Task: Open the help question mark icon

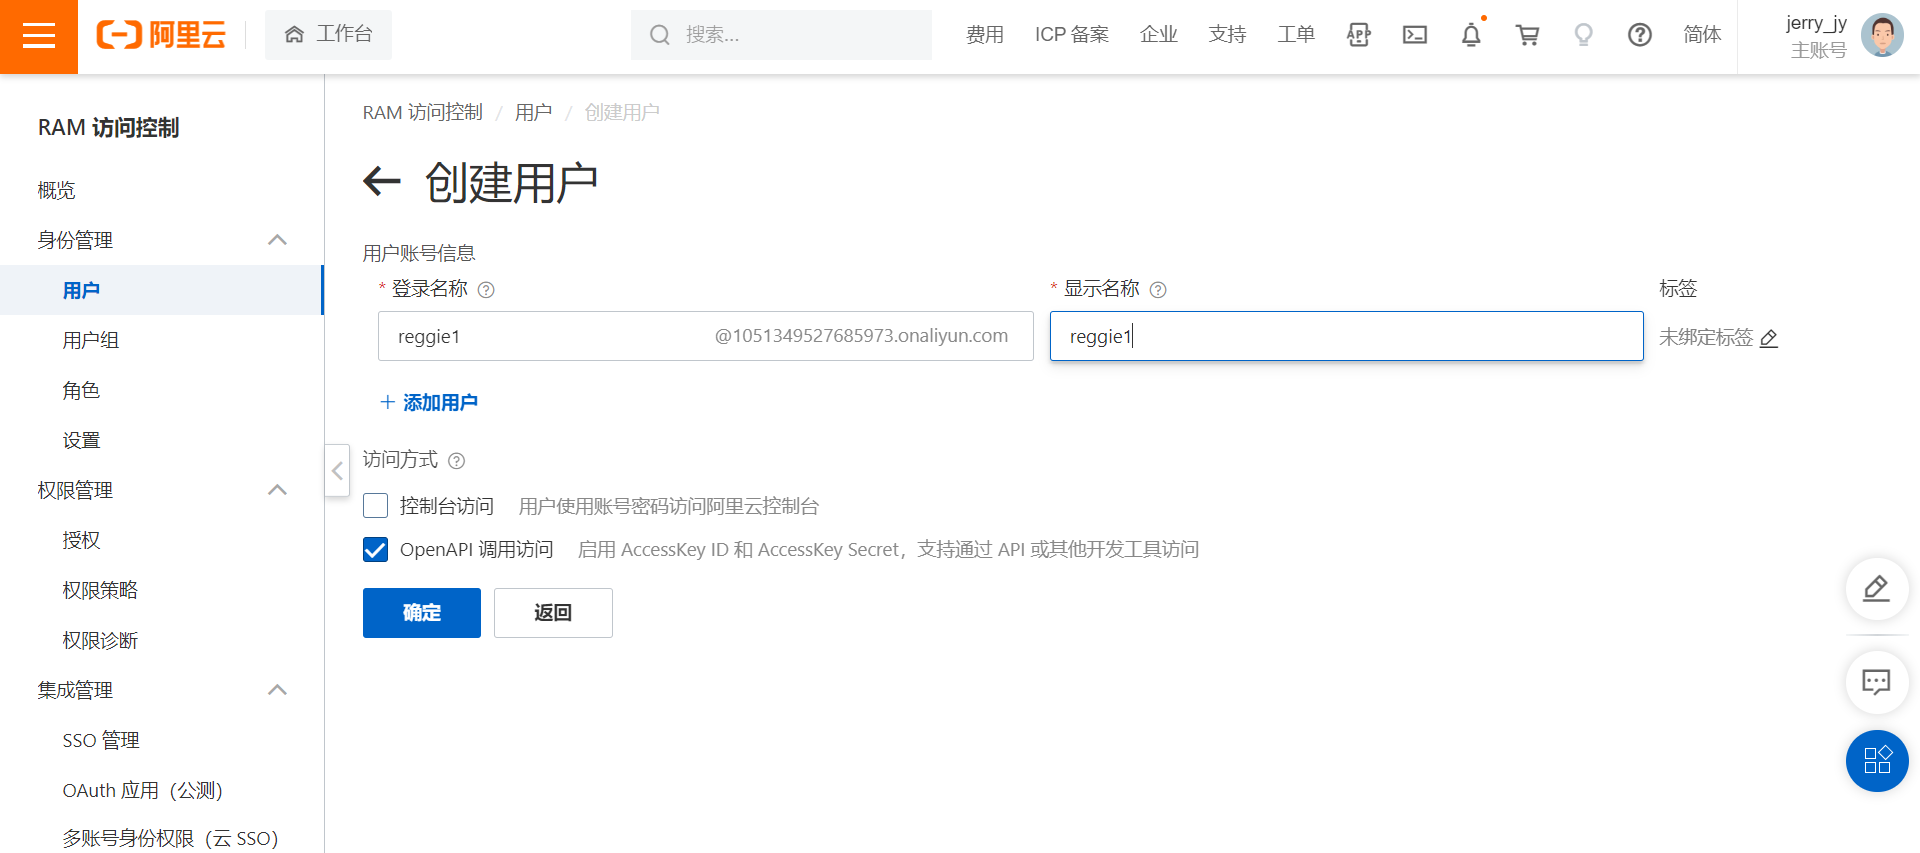Action: [x=1640, y=35]
